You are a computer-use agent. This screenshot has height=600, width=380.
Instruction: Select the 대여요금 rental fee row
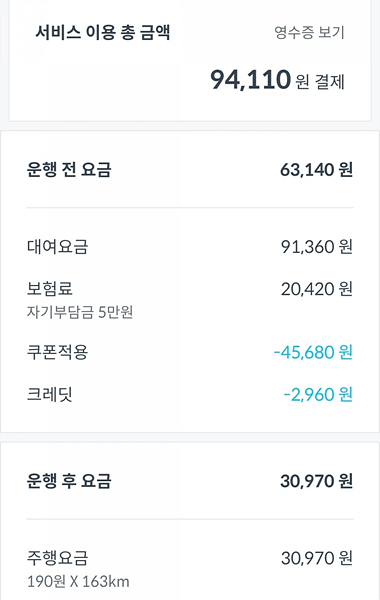[x=190, y=247]
